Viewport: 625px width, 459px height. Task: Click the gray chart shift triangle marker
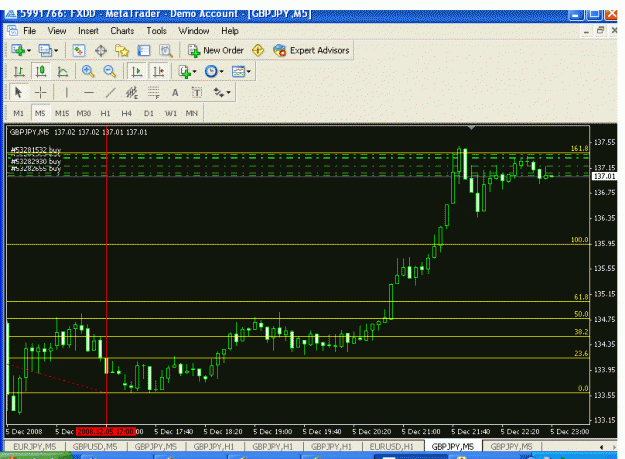click(x=471, y=128)
